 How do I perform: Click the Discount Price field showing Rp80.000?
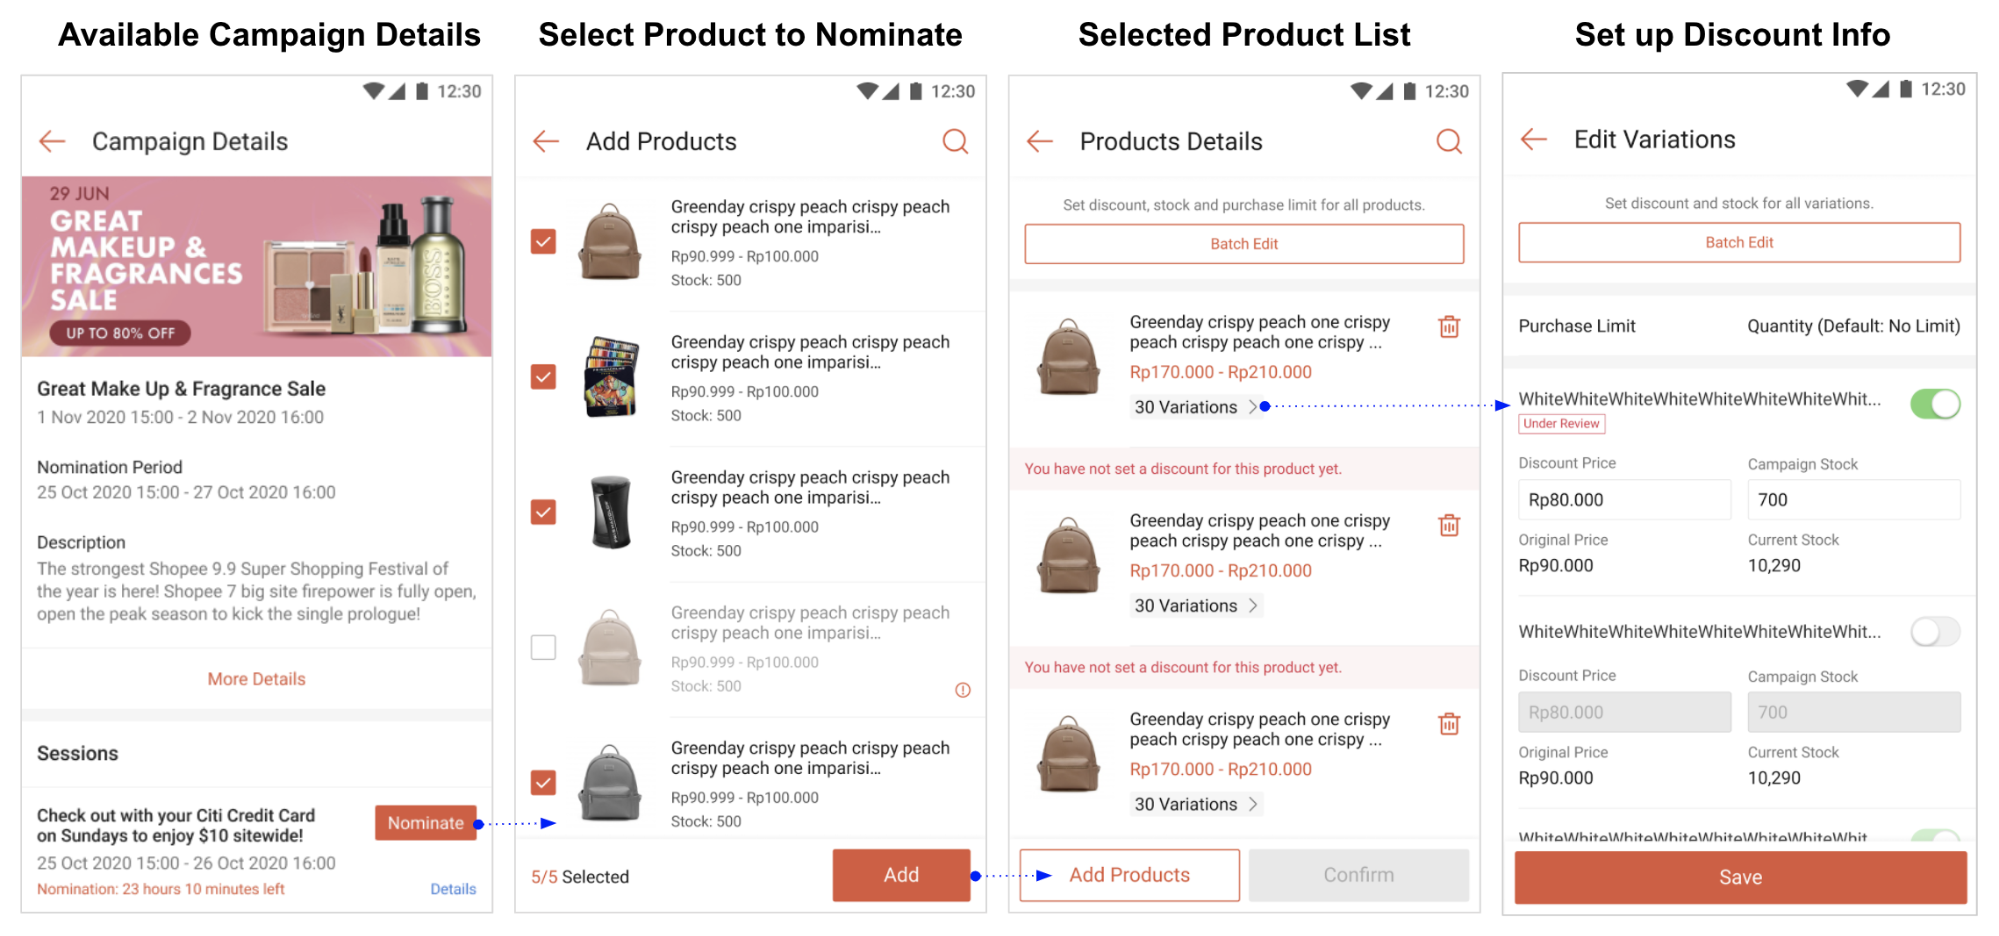click(1624, 499)
